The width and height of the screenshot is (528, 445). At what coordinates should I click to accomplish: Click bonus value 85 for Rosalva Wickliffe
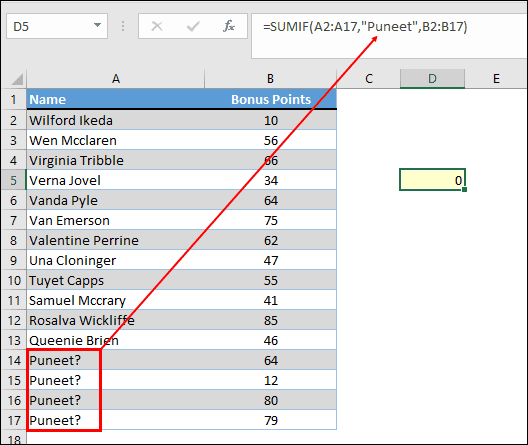point(270,320)
